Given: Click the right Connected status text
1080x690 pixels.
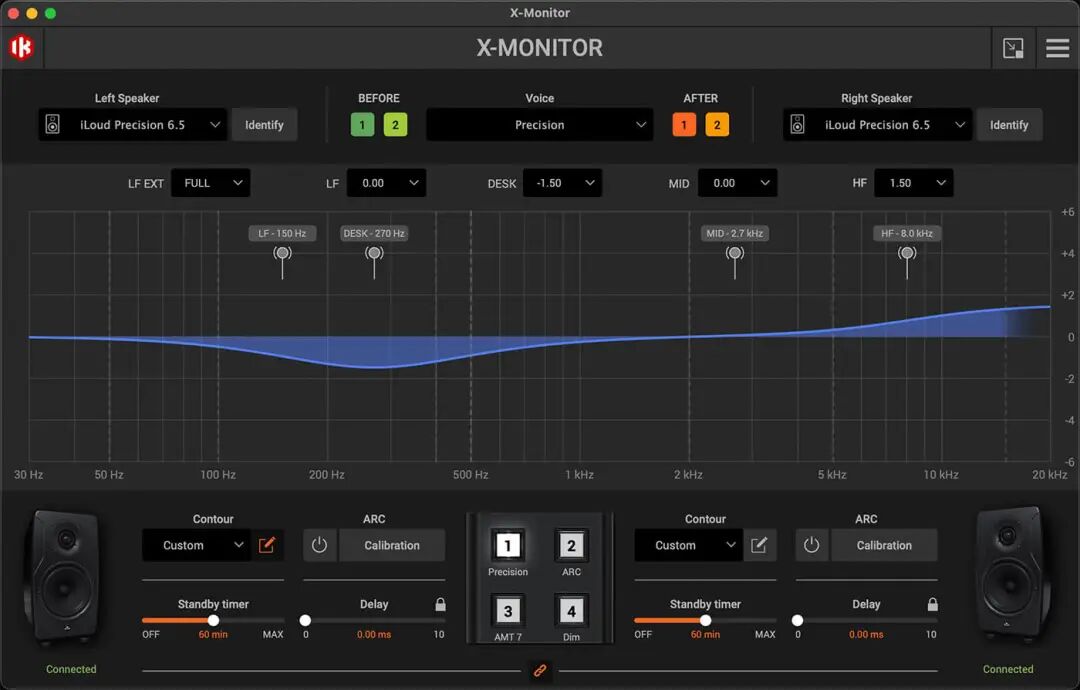Looking at the screenshot, I should coord(1008,669).
